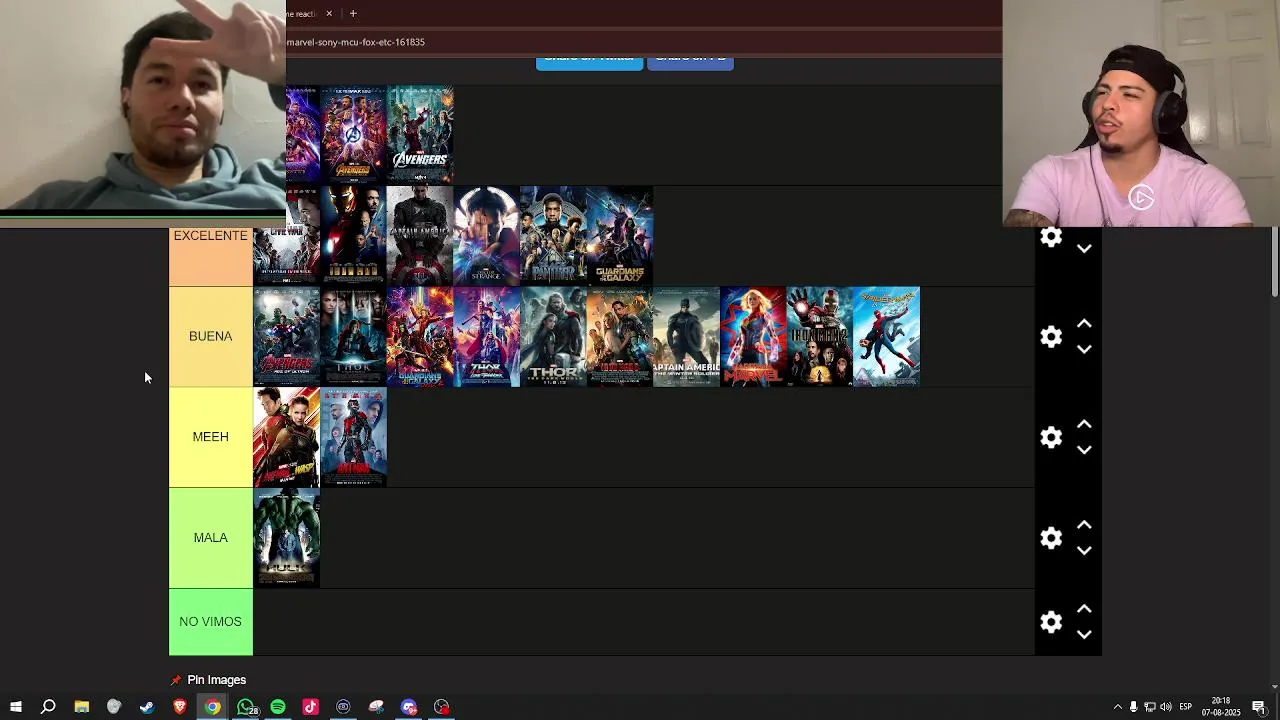This screenshot has width=1280, height=720.
Task: Select Avengers Infinity War poster
Action: click(353, 135)
